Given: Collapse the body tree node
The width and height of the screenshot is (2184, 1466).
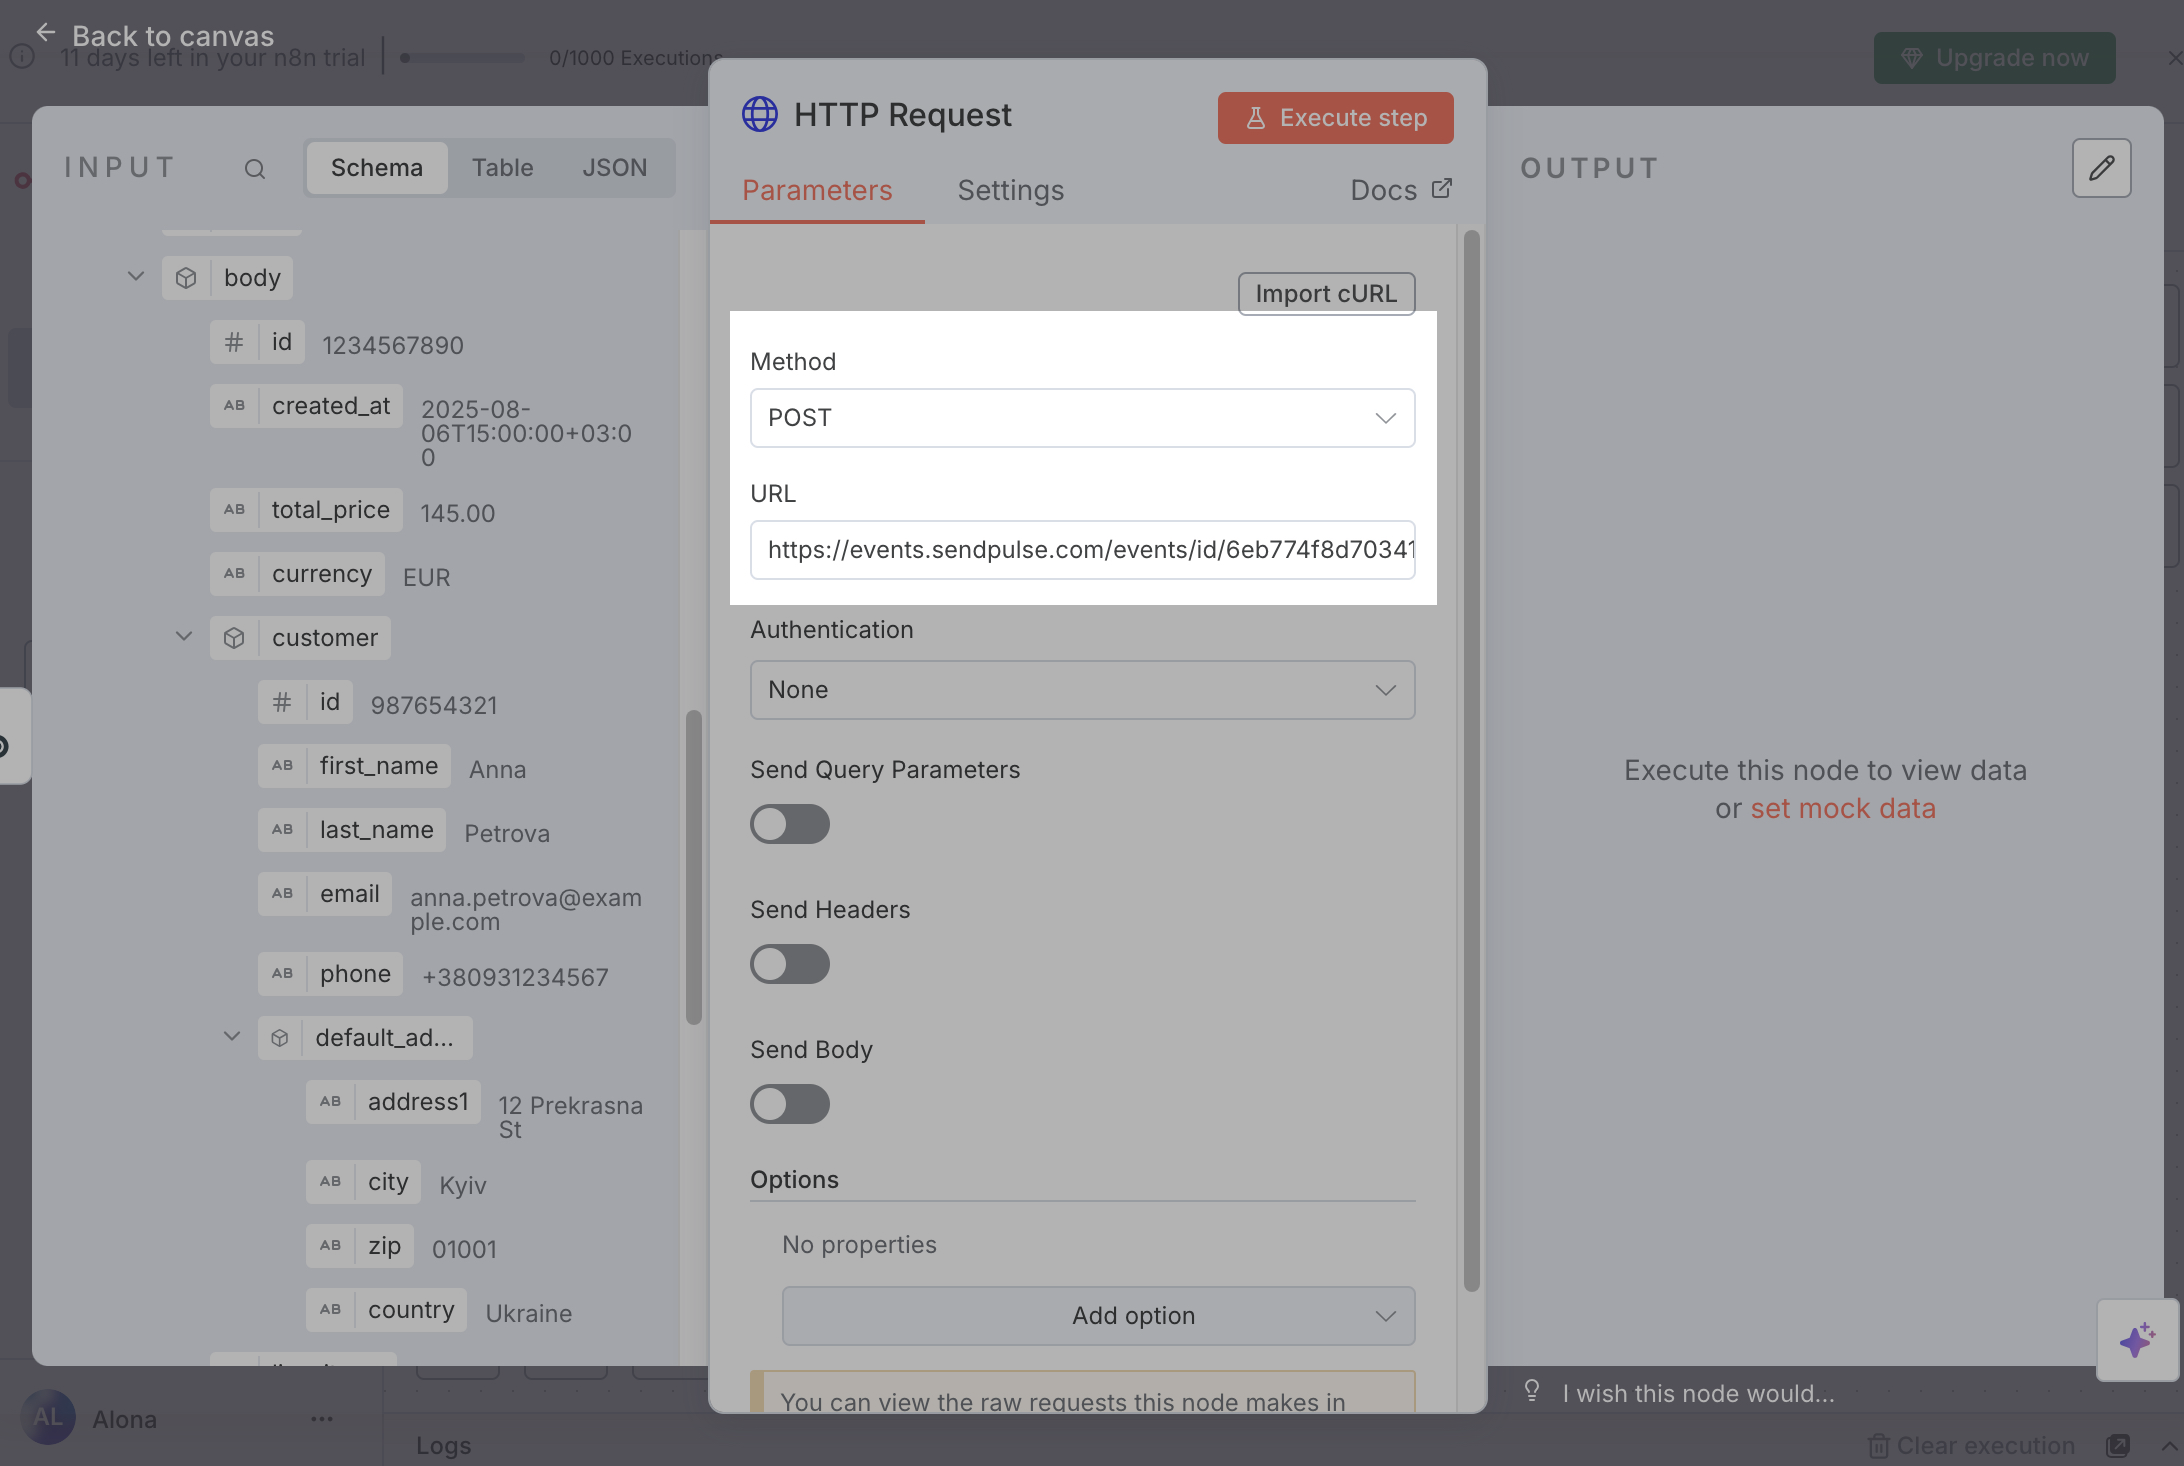Looking at the screenshot, I should (136, 277).
